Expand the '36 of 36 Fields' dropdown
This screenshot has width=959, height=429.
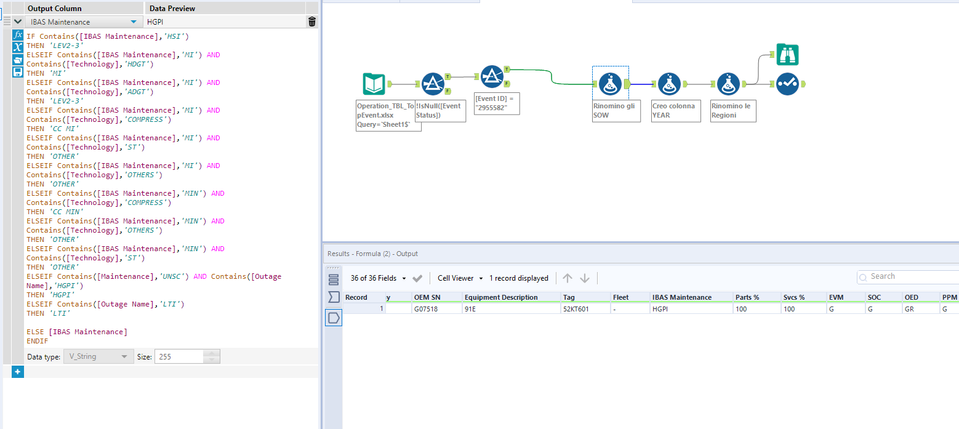402,278
